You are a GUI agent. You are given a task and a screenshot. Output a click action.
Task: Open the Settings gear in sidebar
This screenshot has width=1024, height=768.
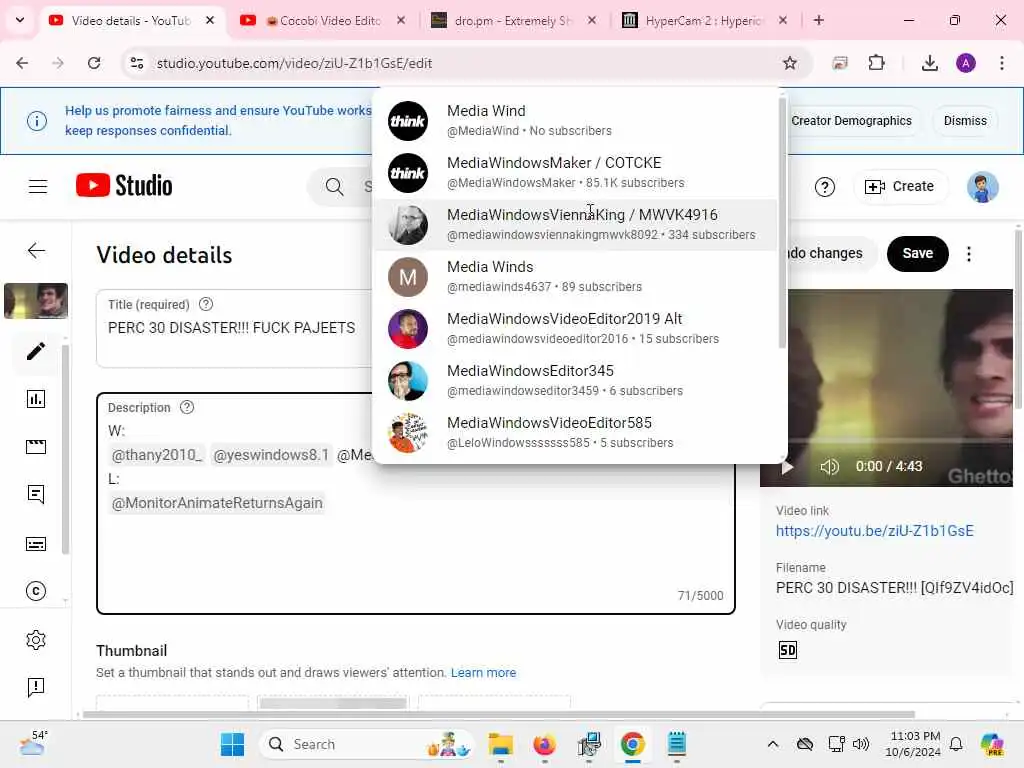[36, 640]
